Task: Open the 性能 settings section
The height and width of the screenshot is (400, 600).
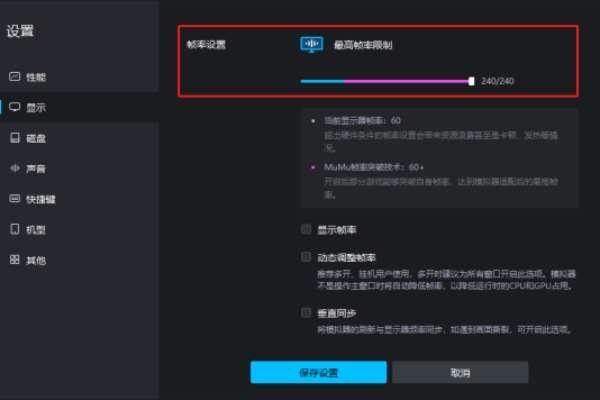Action: coord(79,77)
